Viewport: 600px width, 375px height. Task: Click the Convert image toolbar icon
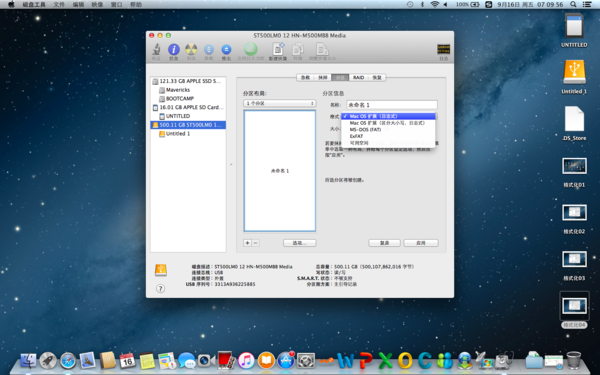point(297,49)
